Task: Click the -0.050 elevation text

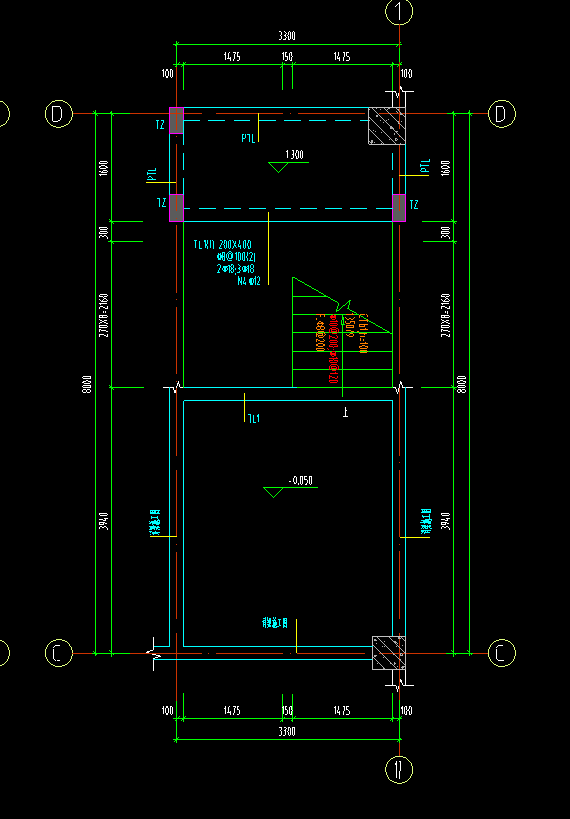Action: tap(301, 481)
